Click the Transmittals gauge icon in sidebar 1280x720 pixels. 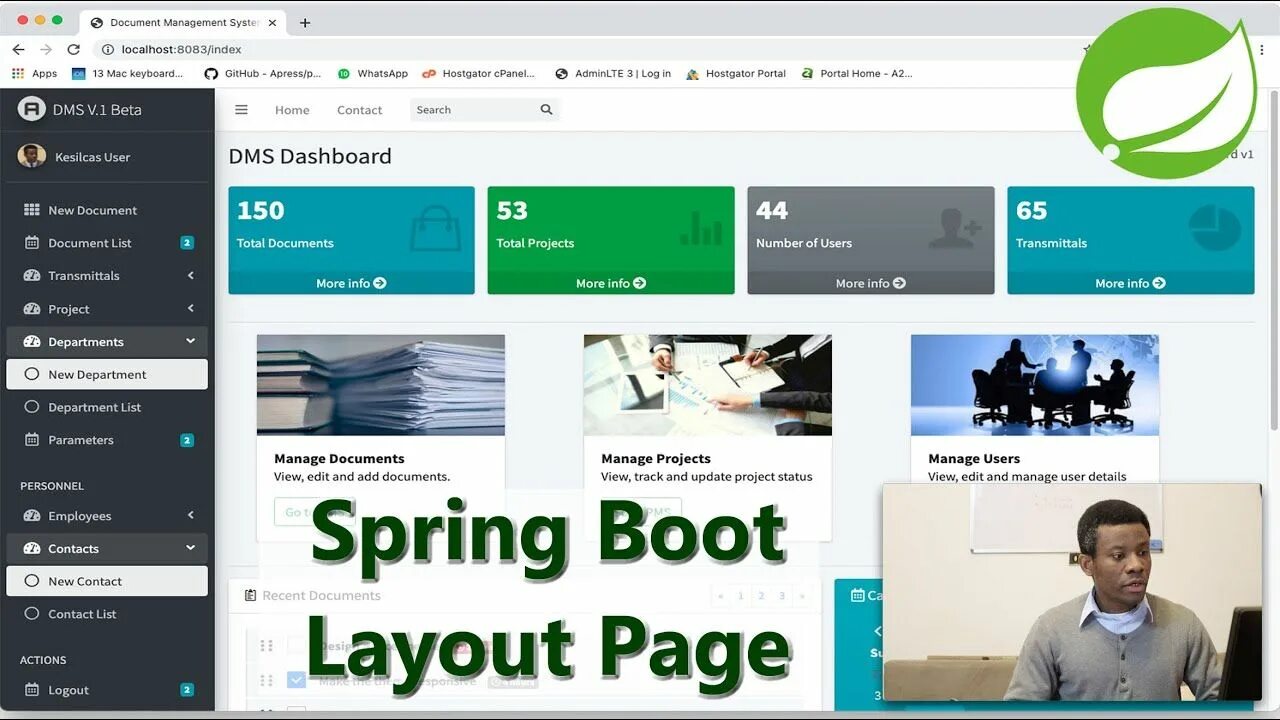31,276
